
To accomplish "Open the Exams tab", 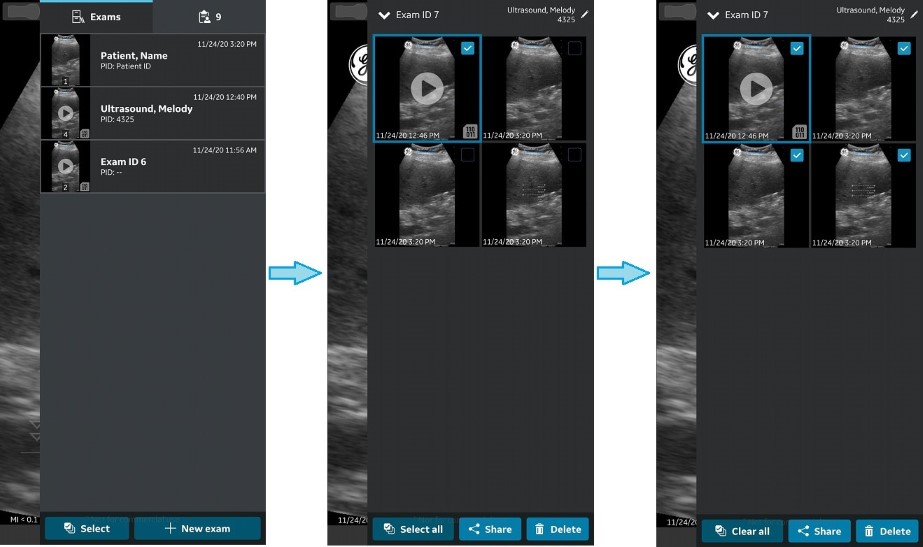I will 96,17.
